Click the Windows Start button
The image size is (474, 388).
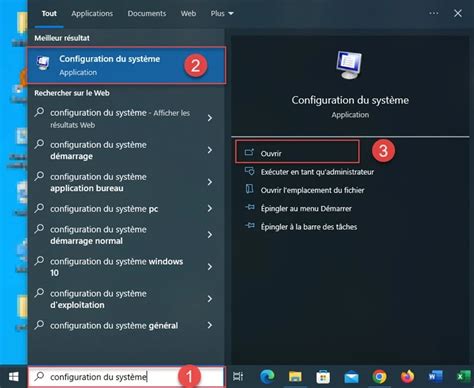(13, 377)
